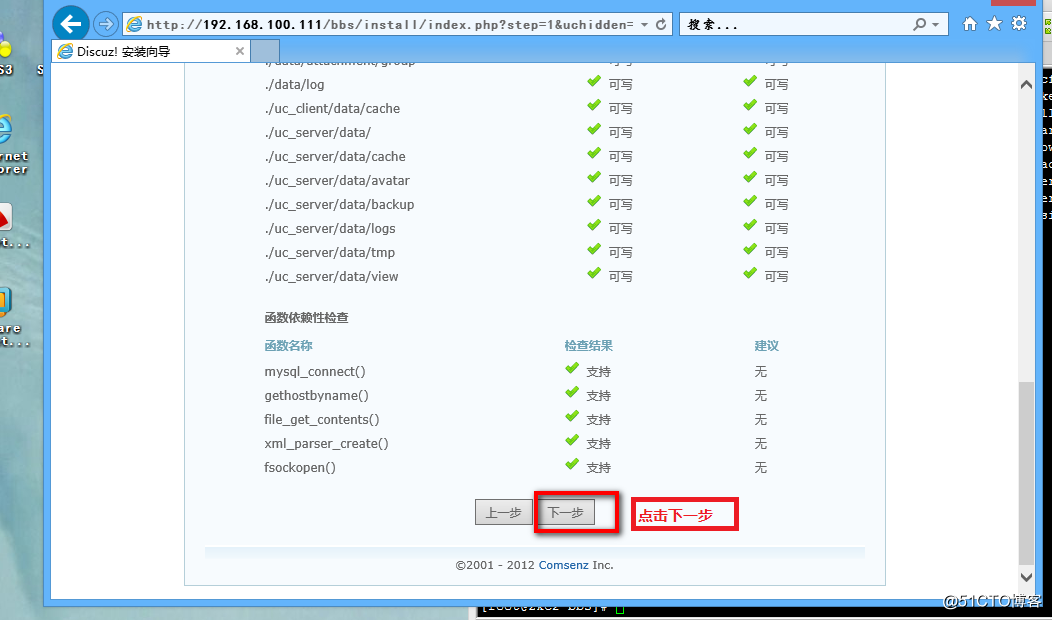Click the 函数名称 column header
The height and width of the screenshot is (620, 1052).
point(288,346)
